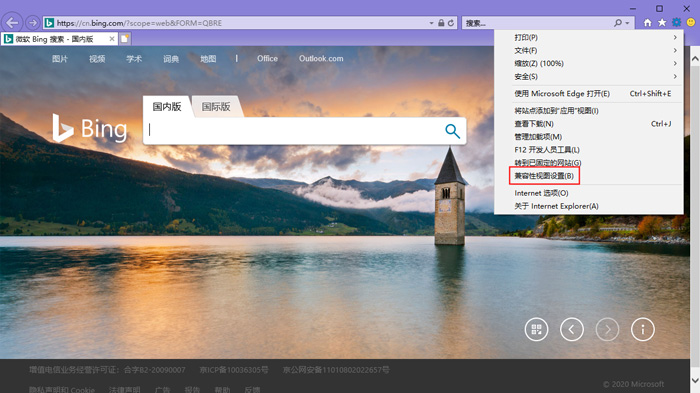Open the 地图 link
This screenshot has height=393, width=700.
(x=208, y=59)
